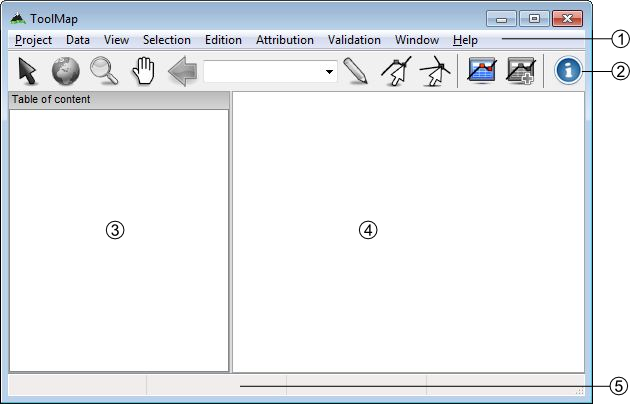The image size is (640, 404).
Task: Open the object attribution panel icon
Action: pyautogui.click(x=482, y=70)
